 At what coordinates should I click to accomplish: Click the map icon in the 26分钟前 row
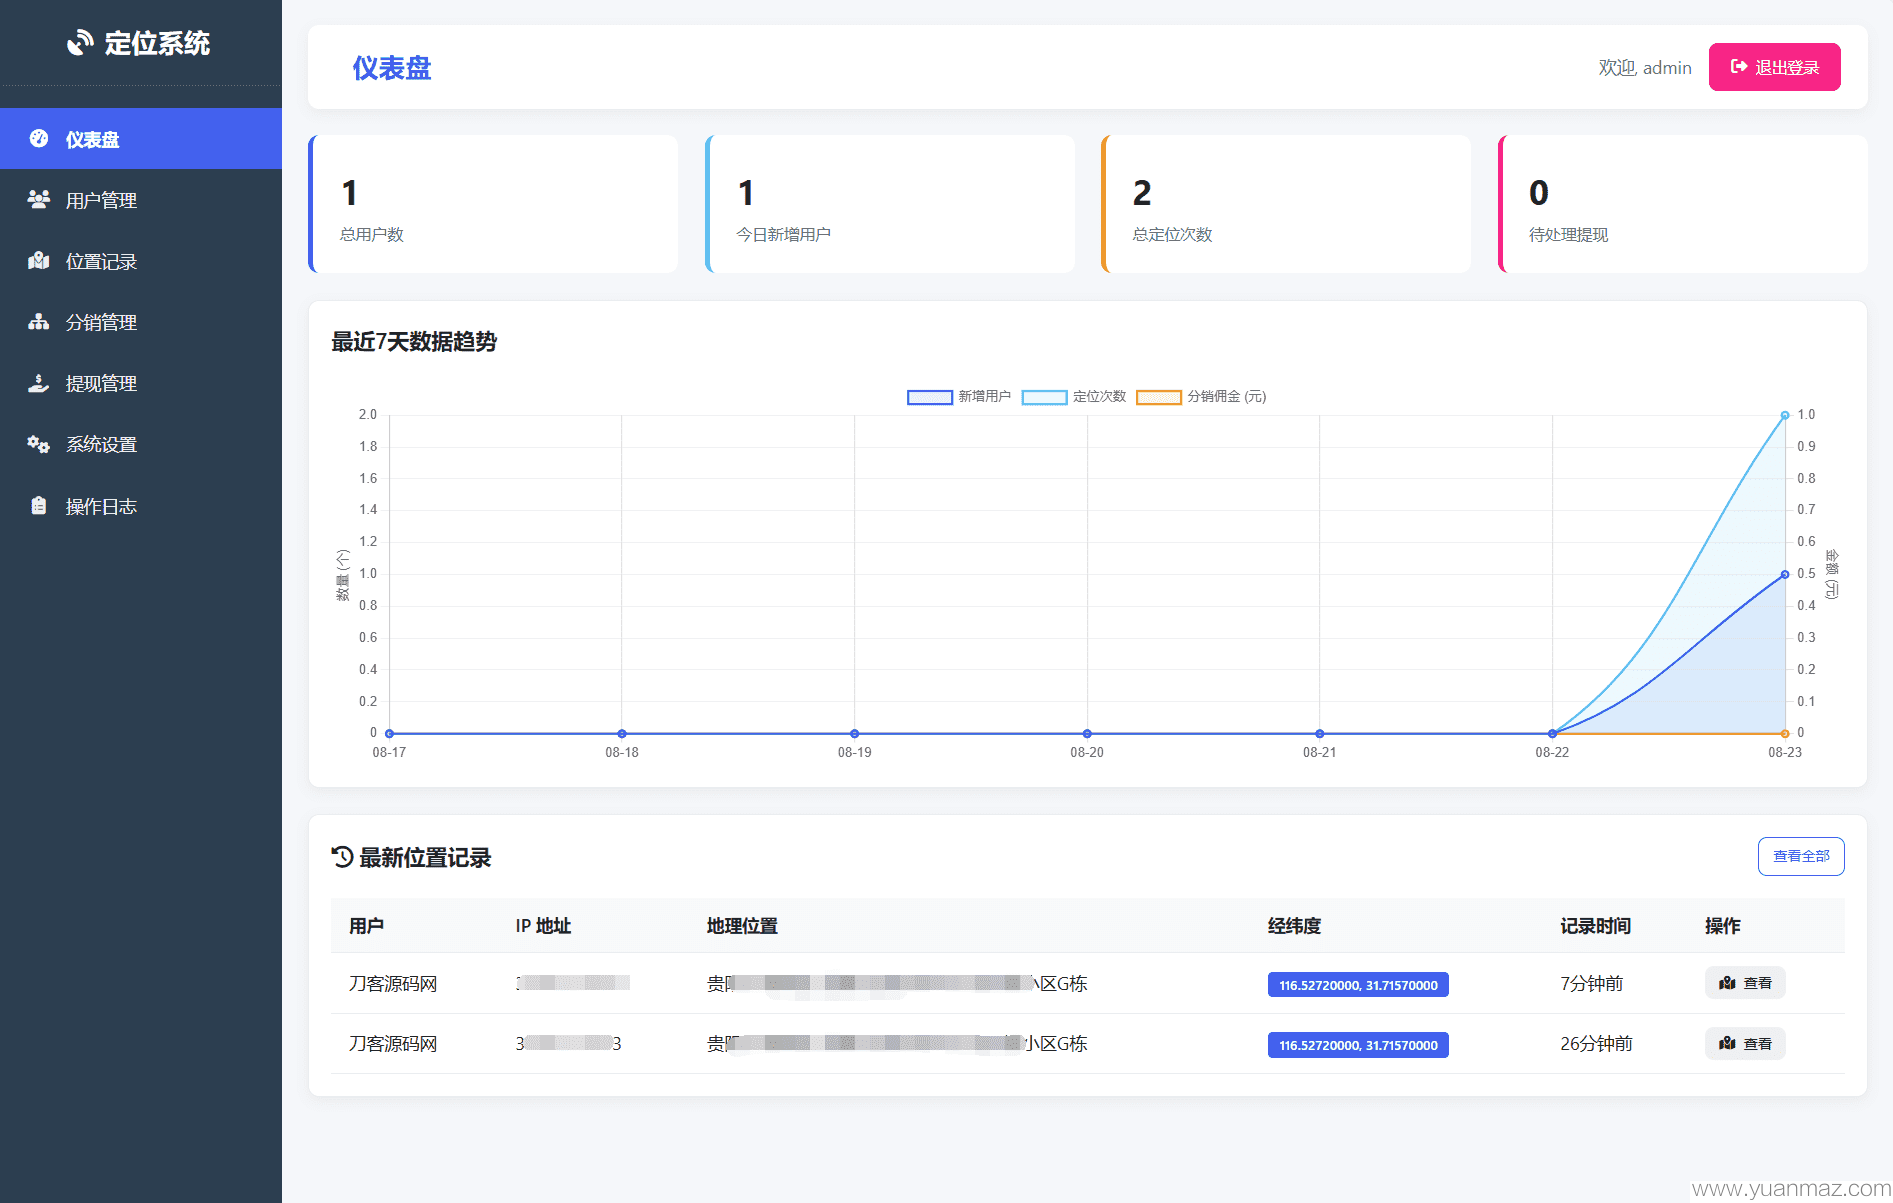click(1727, 1043)
